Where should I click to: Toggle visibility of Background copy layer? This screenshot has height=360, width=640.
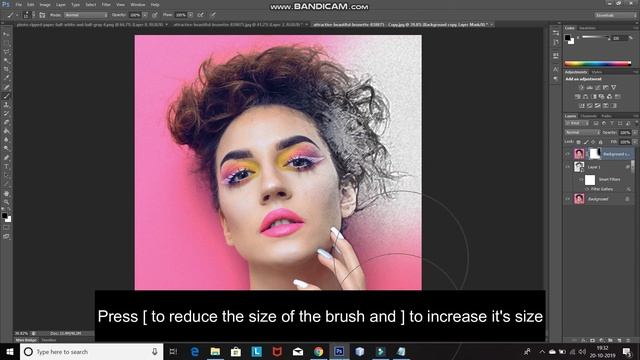point(568,154)
